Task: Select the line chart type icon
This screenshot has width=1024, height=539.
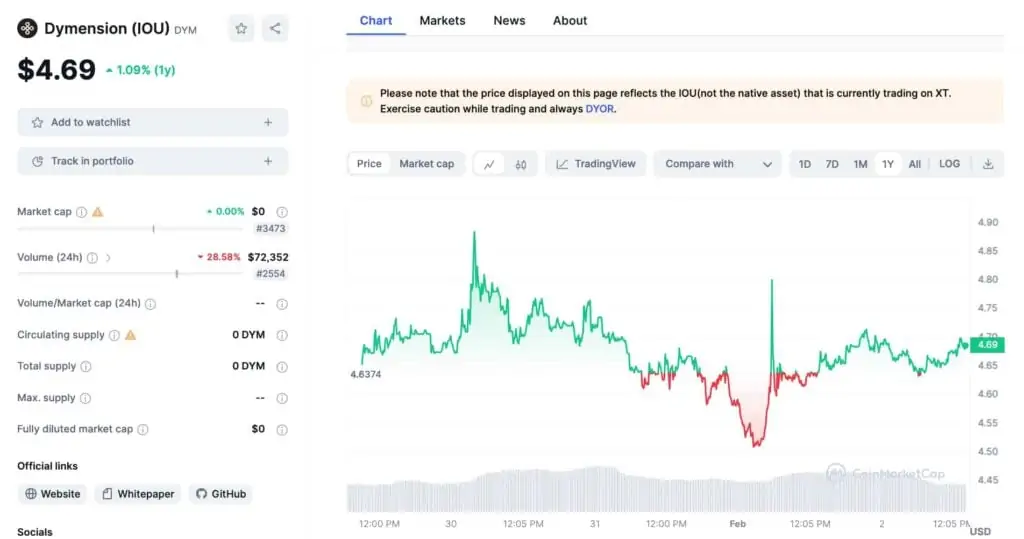Action: (489, 164)
